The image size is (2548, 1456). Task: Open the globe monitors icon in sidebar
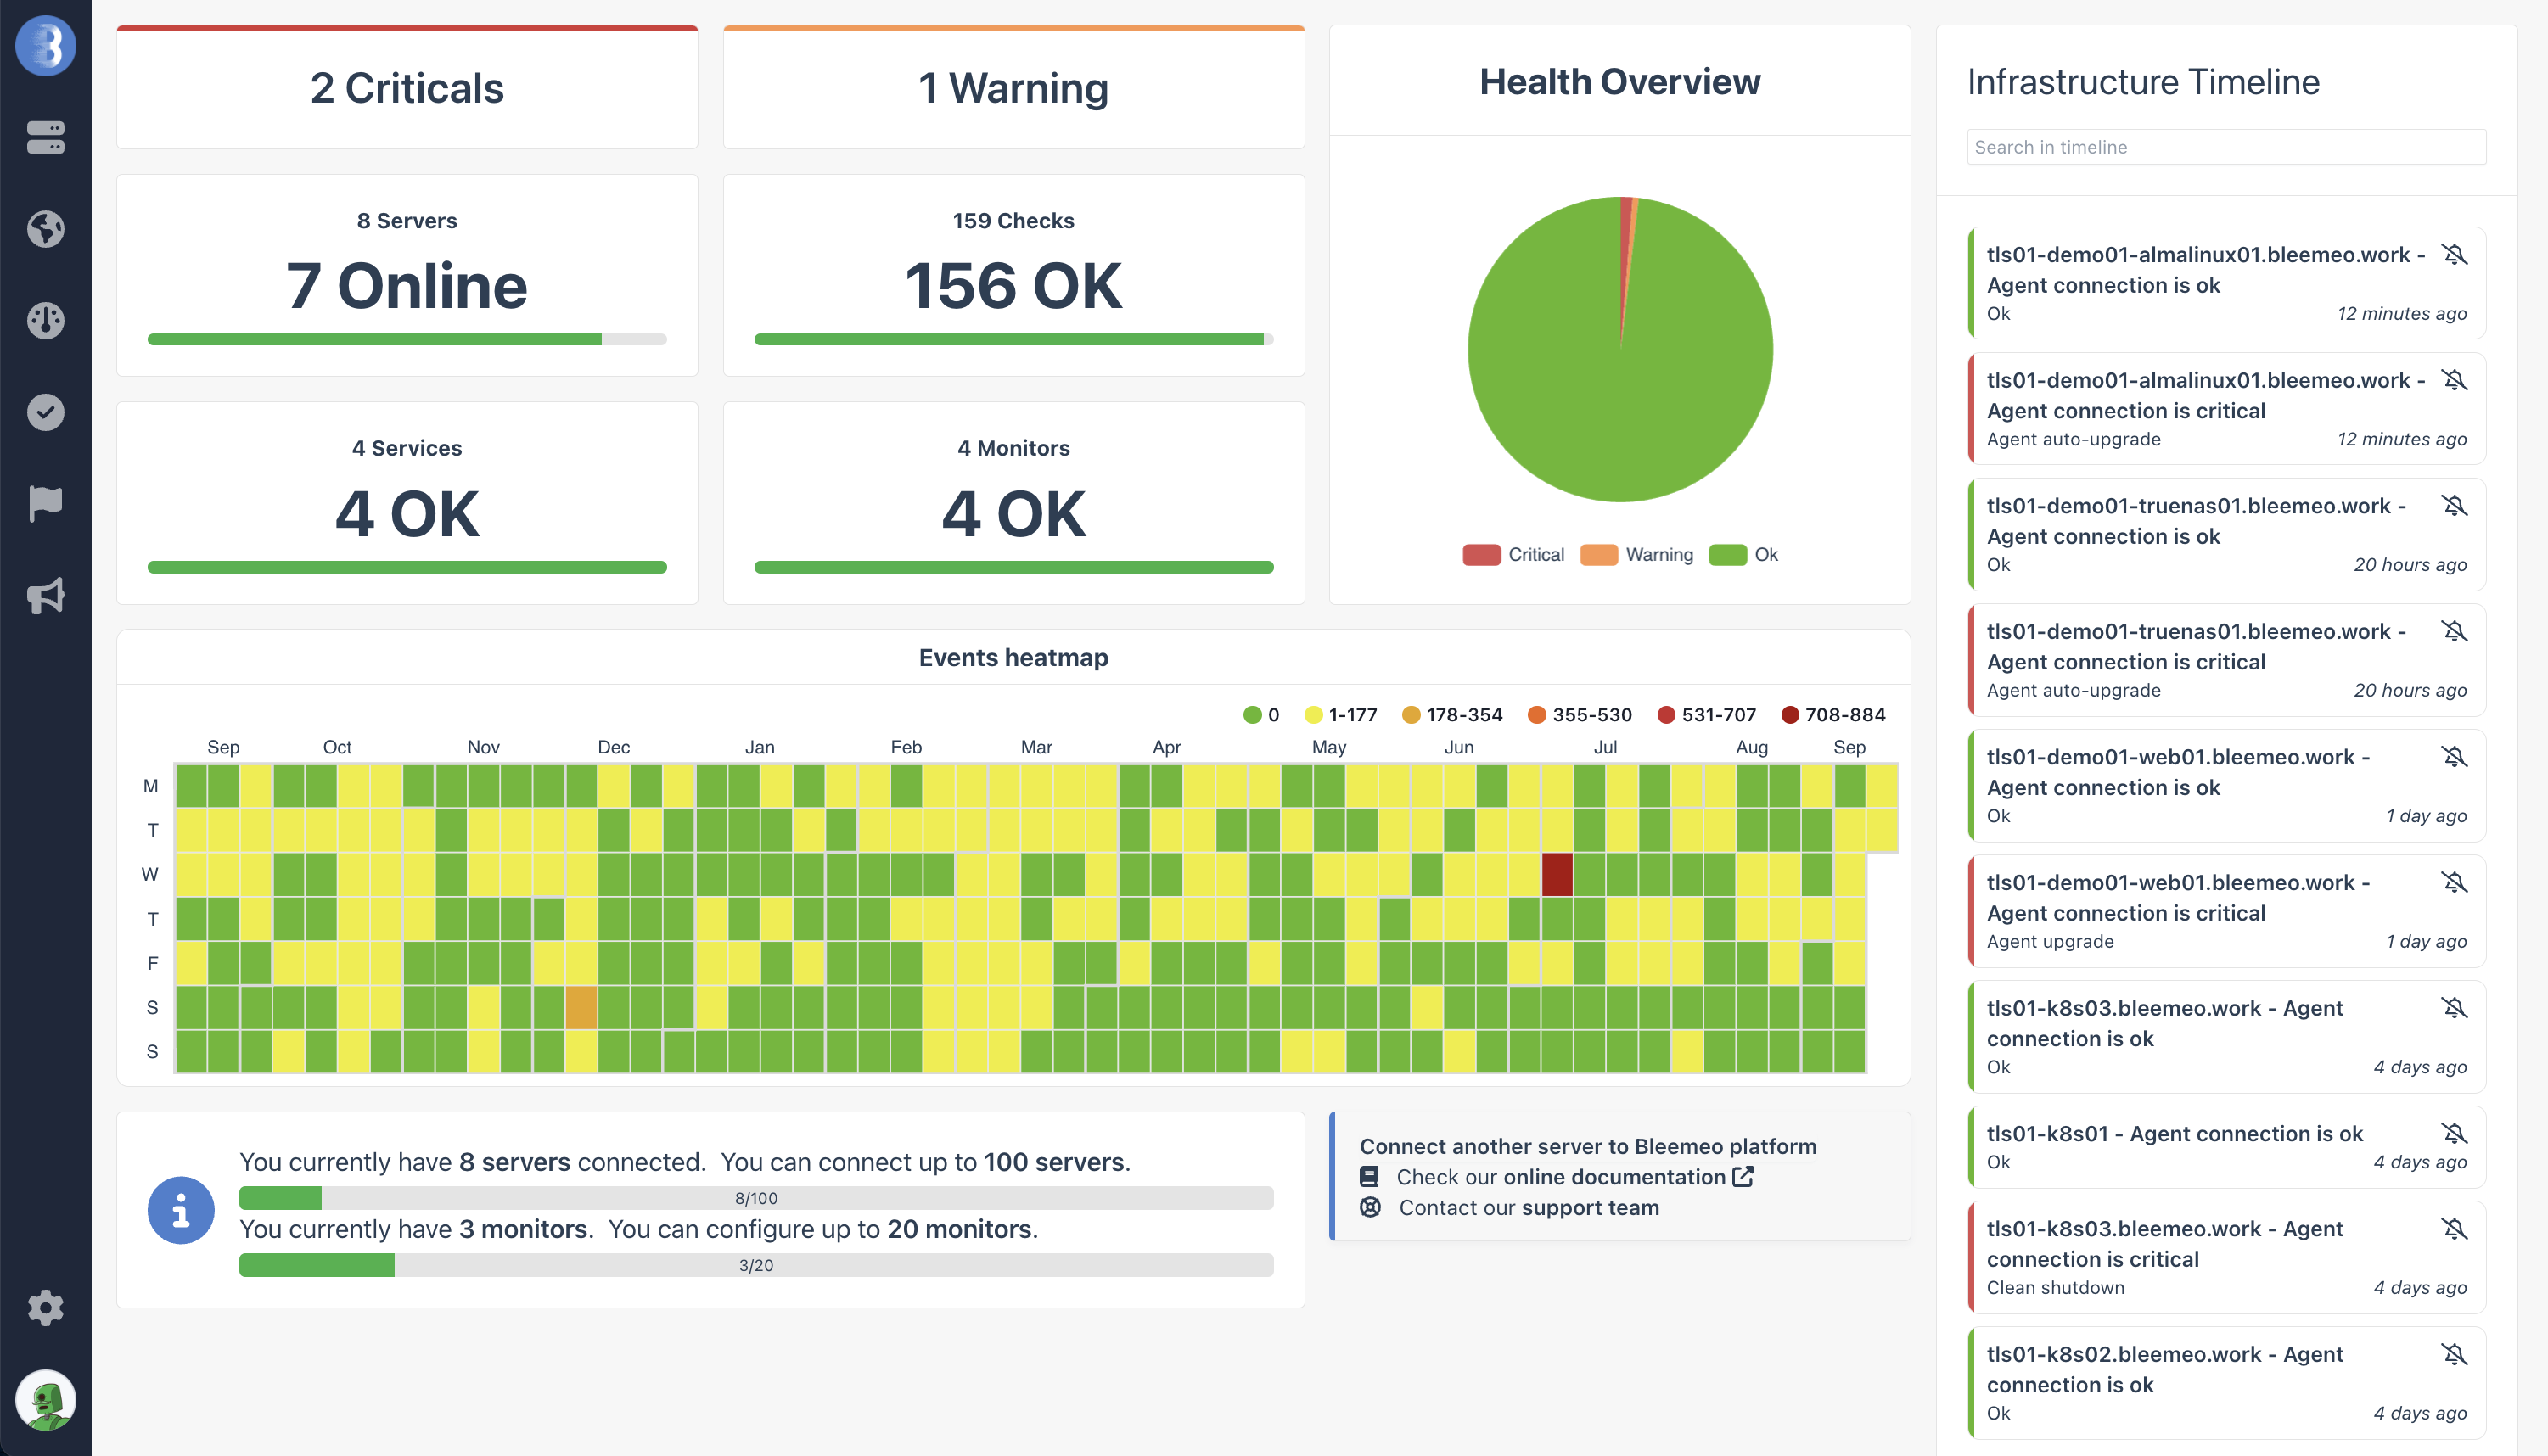pyautogui.click(x=46, y=228)
